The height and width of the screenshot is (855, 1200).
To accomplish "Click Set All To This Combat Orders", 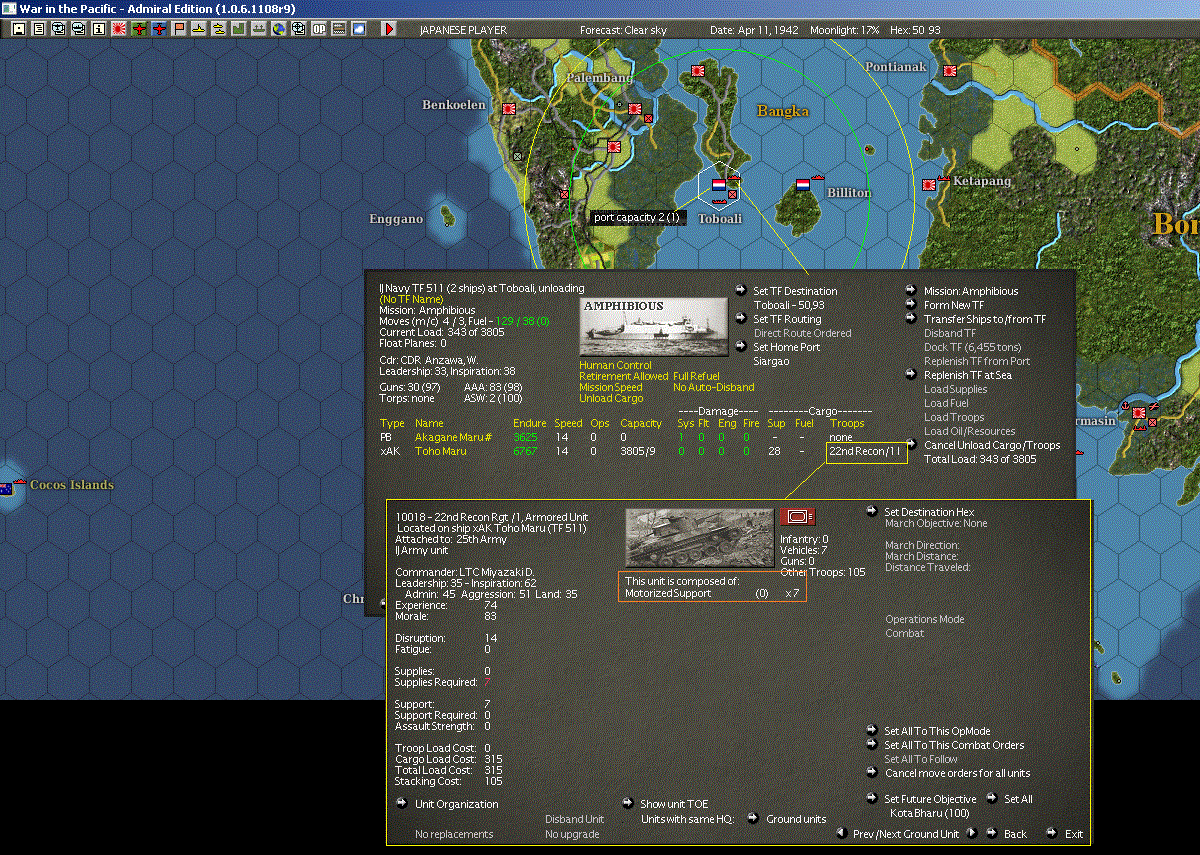I will tap(954, 745).
